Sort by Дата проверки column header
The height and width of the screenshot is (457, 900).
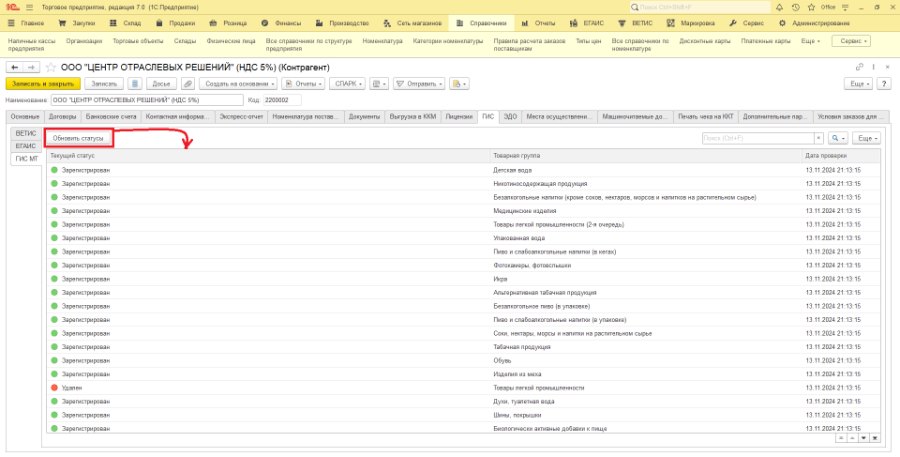click(841, 156)
